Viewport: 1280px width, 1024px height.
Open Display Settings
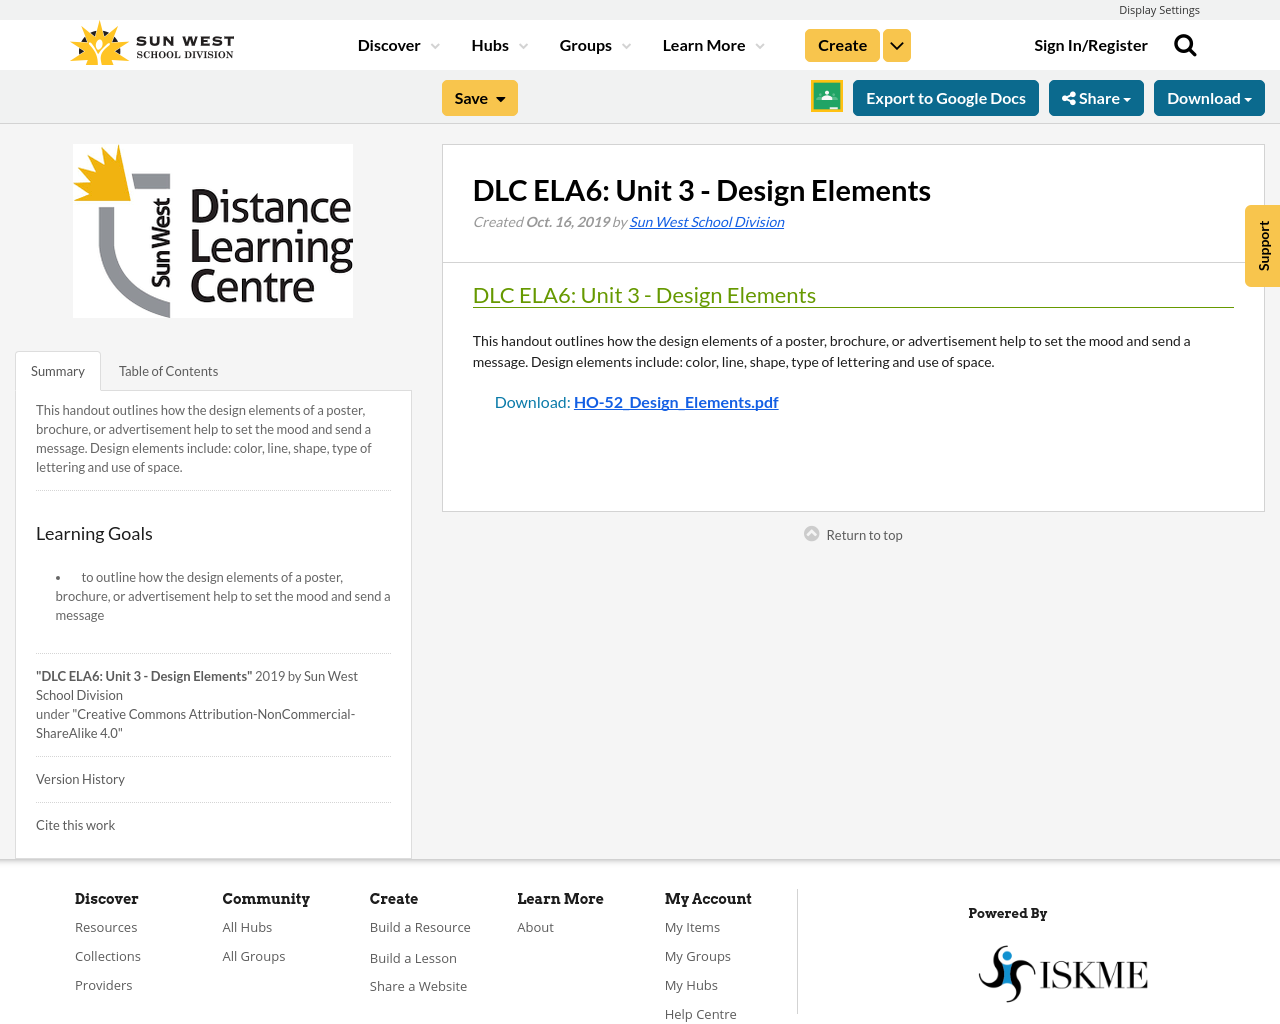pyautogui.click(x=1159, y=8)
